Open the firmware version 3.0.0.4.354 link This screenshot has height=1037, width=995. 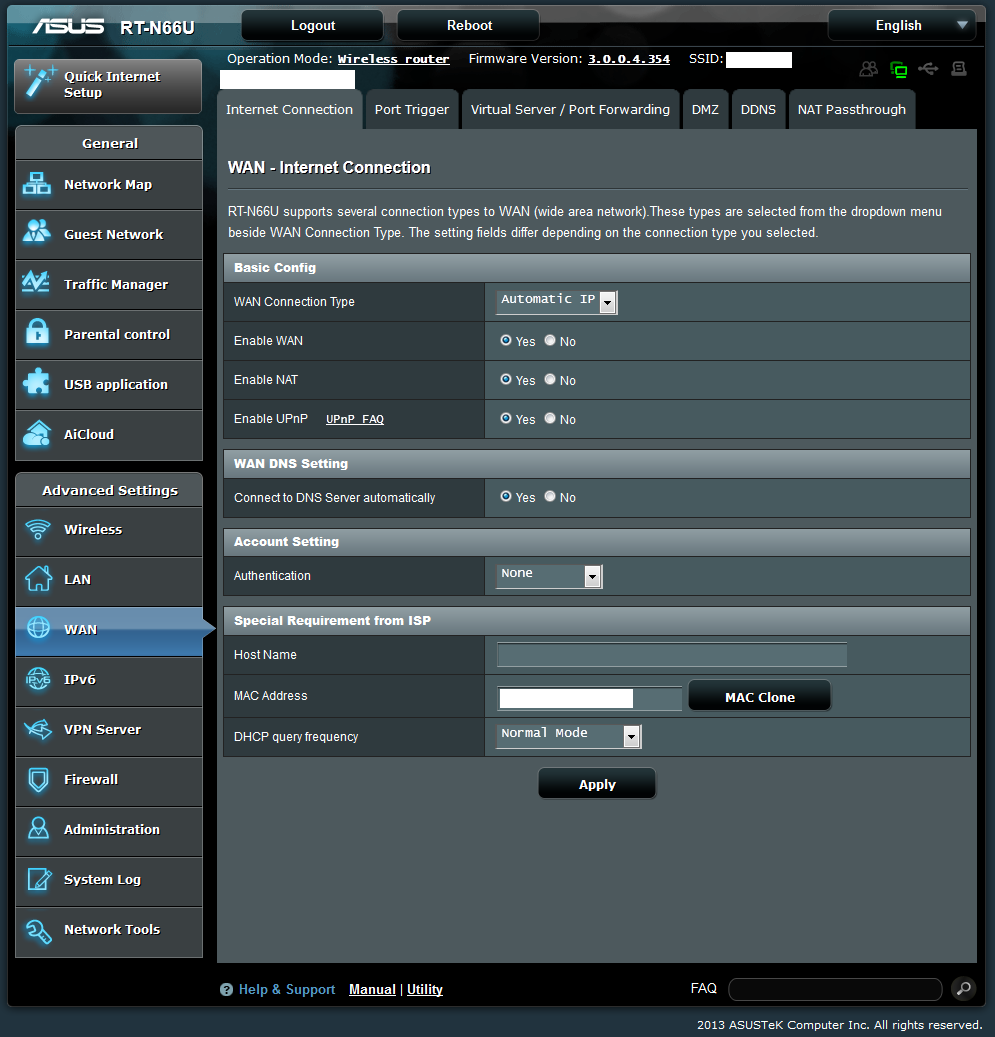[x=628, y=59]
